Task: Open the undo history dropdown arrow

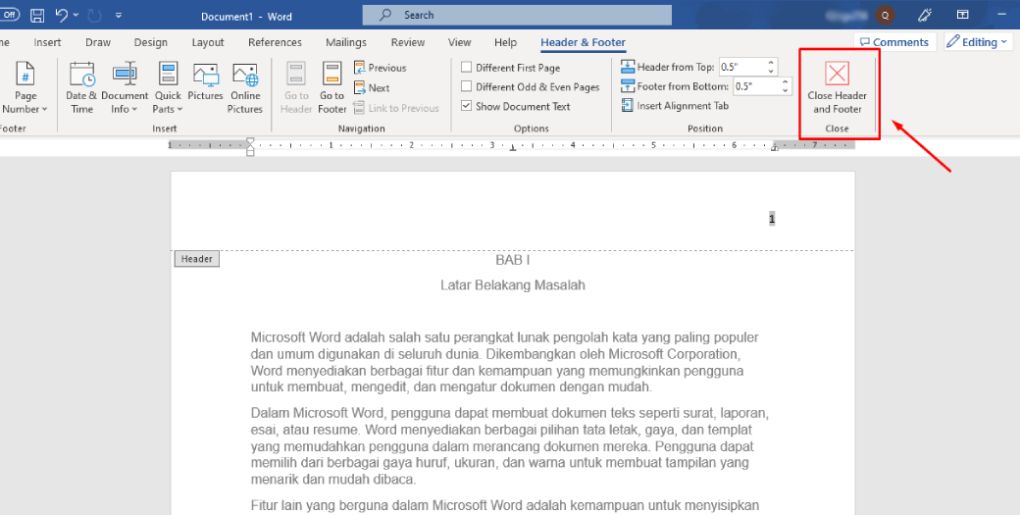Action: (x=76, y=15)
